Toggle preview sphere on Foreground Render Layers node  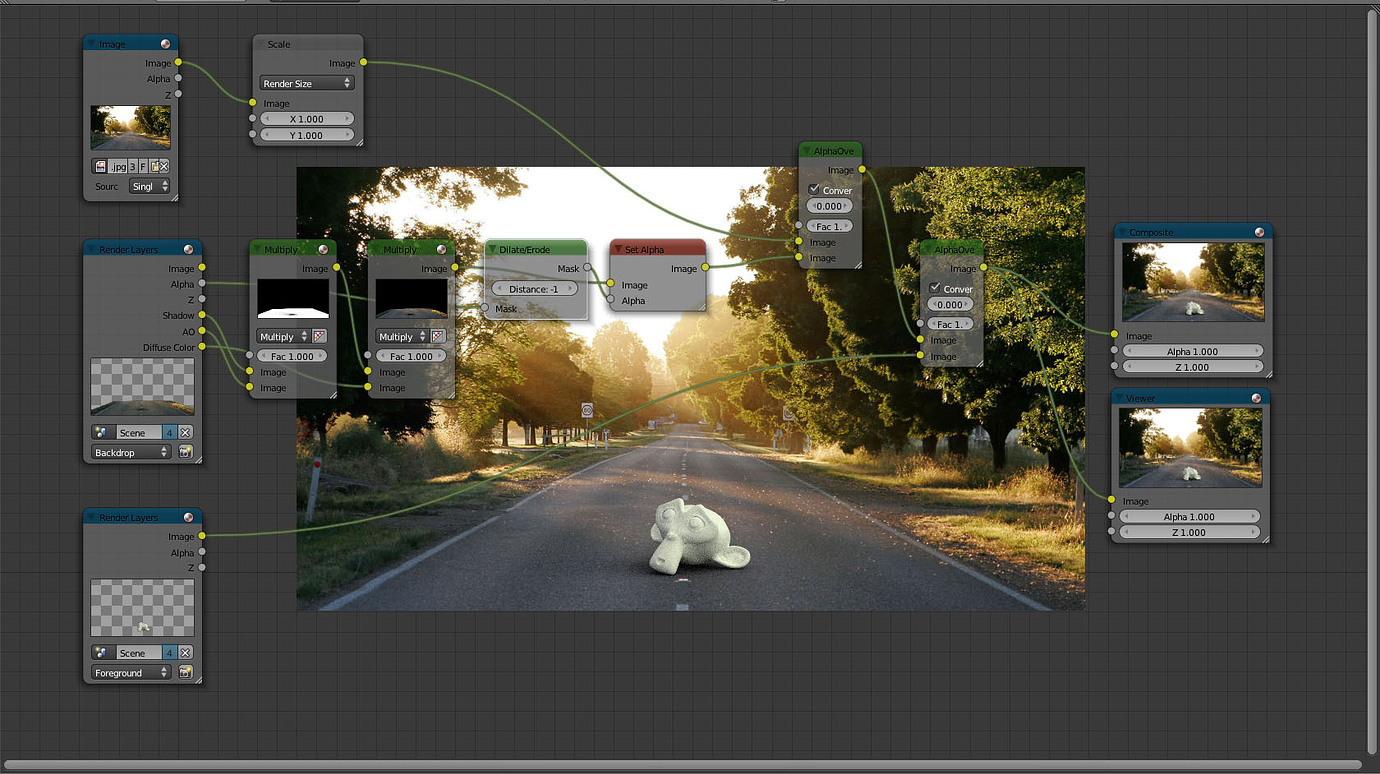(x=189, y=518)
